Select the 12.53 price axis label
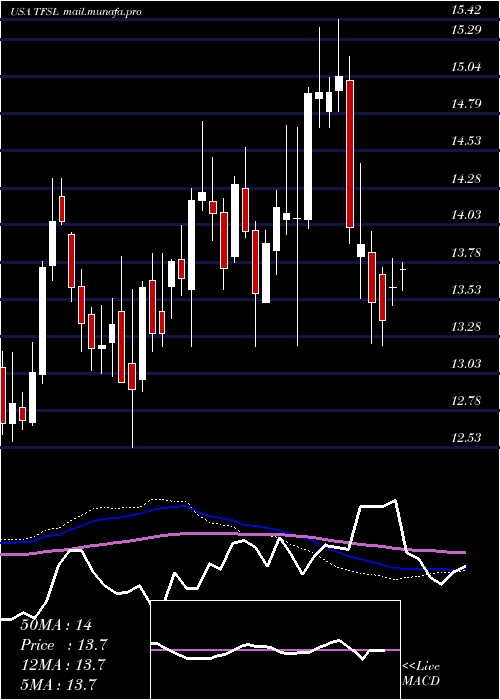The width and height of the screenshot is (500, 700). coord(466,438)
